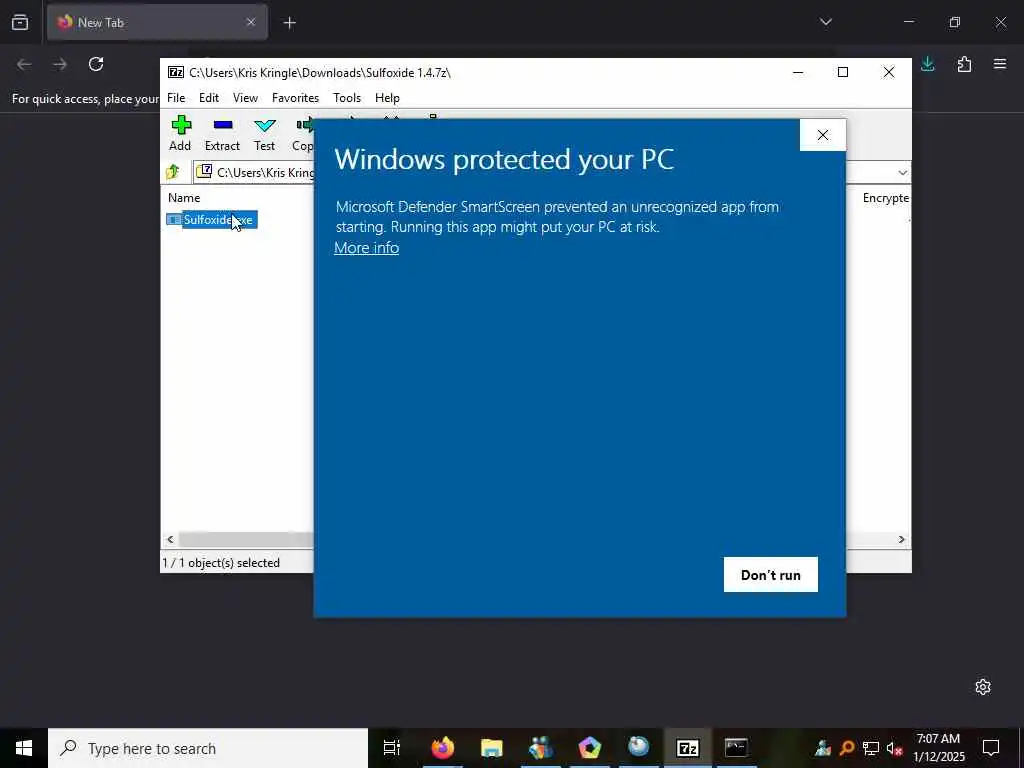The image size is (1024, 768).
Task: Open the Edit menu in 7-Zip
Action: (209, 98)
